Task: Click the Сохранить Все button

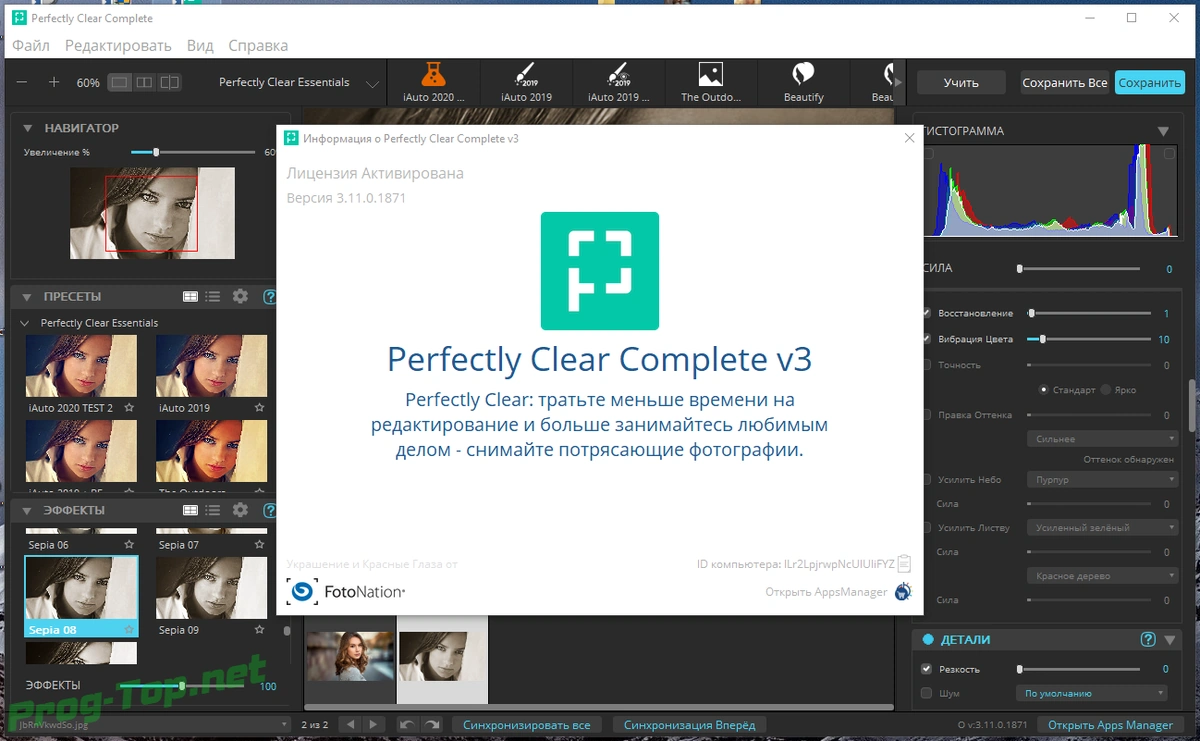Action: click(x=1064, y=83)
